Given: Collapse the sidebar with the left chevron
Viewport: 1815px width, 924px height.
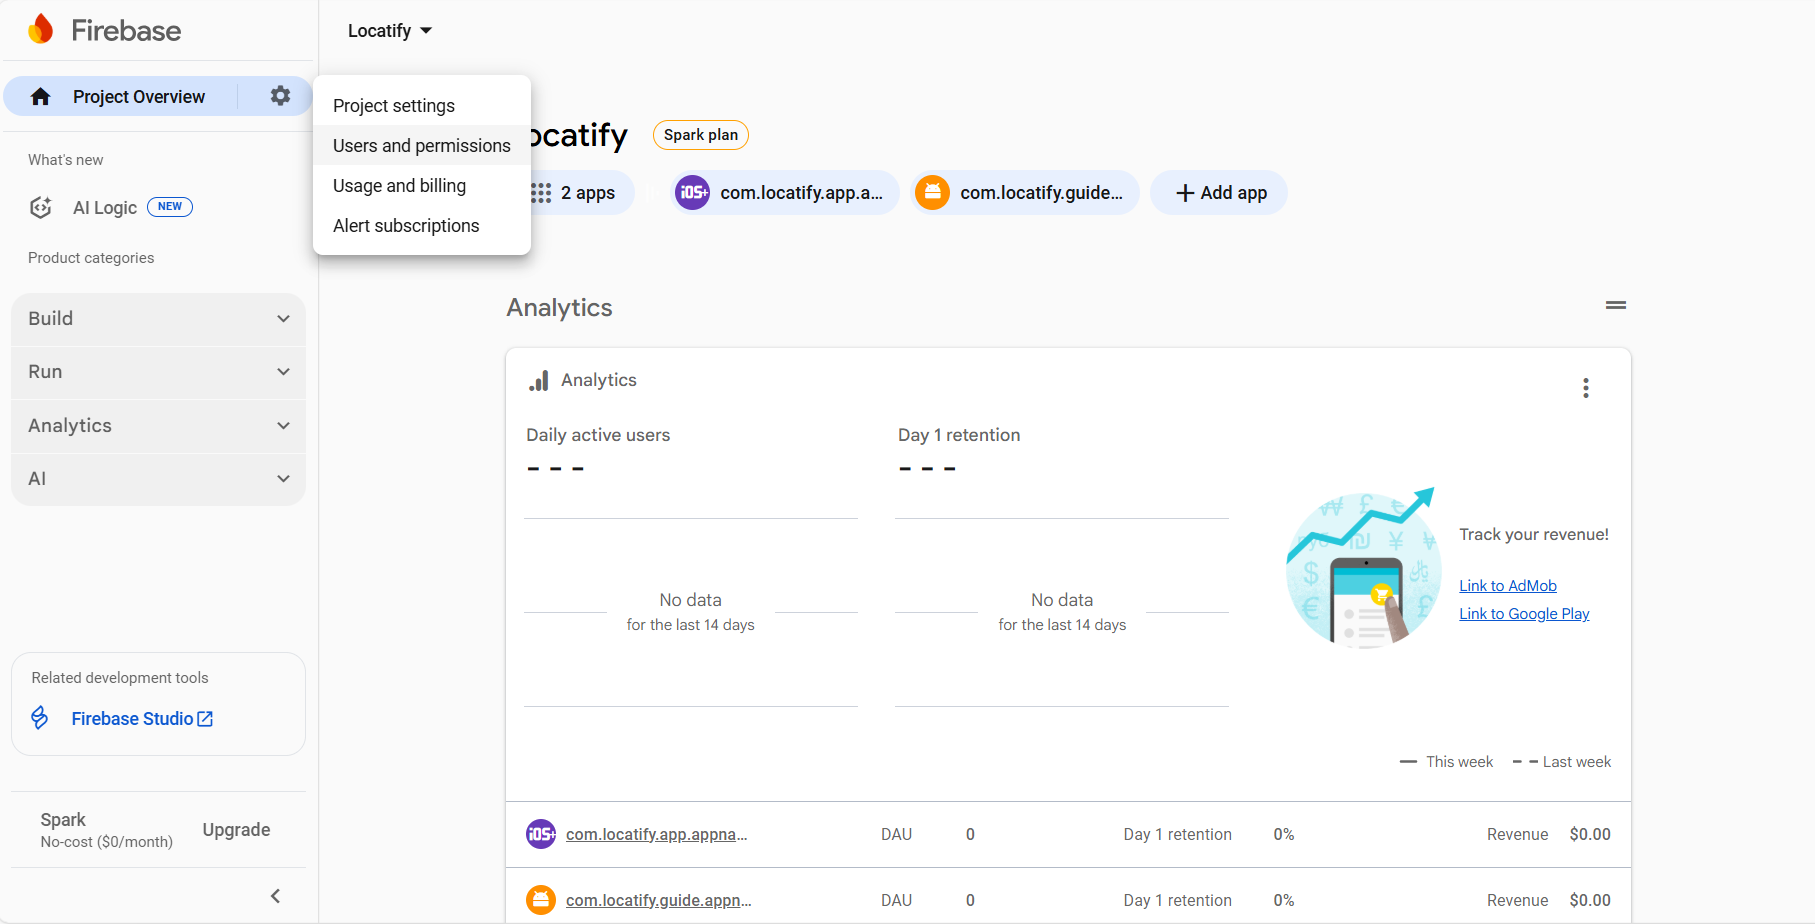Looking at the screenshot, I should (276, 896).
